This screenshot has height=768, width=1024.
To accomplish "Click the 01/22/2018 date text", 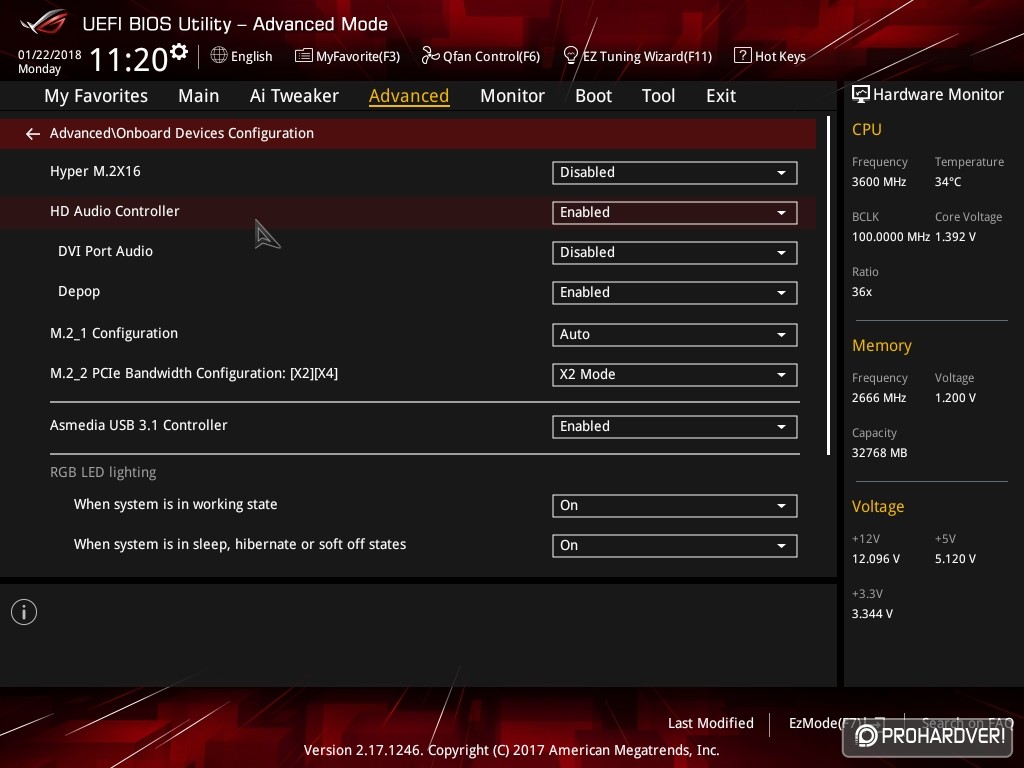I will [50, 55].
